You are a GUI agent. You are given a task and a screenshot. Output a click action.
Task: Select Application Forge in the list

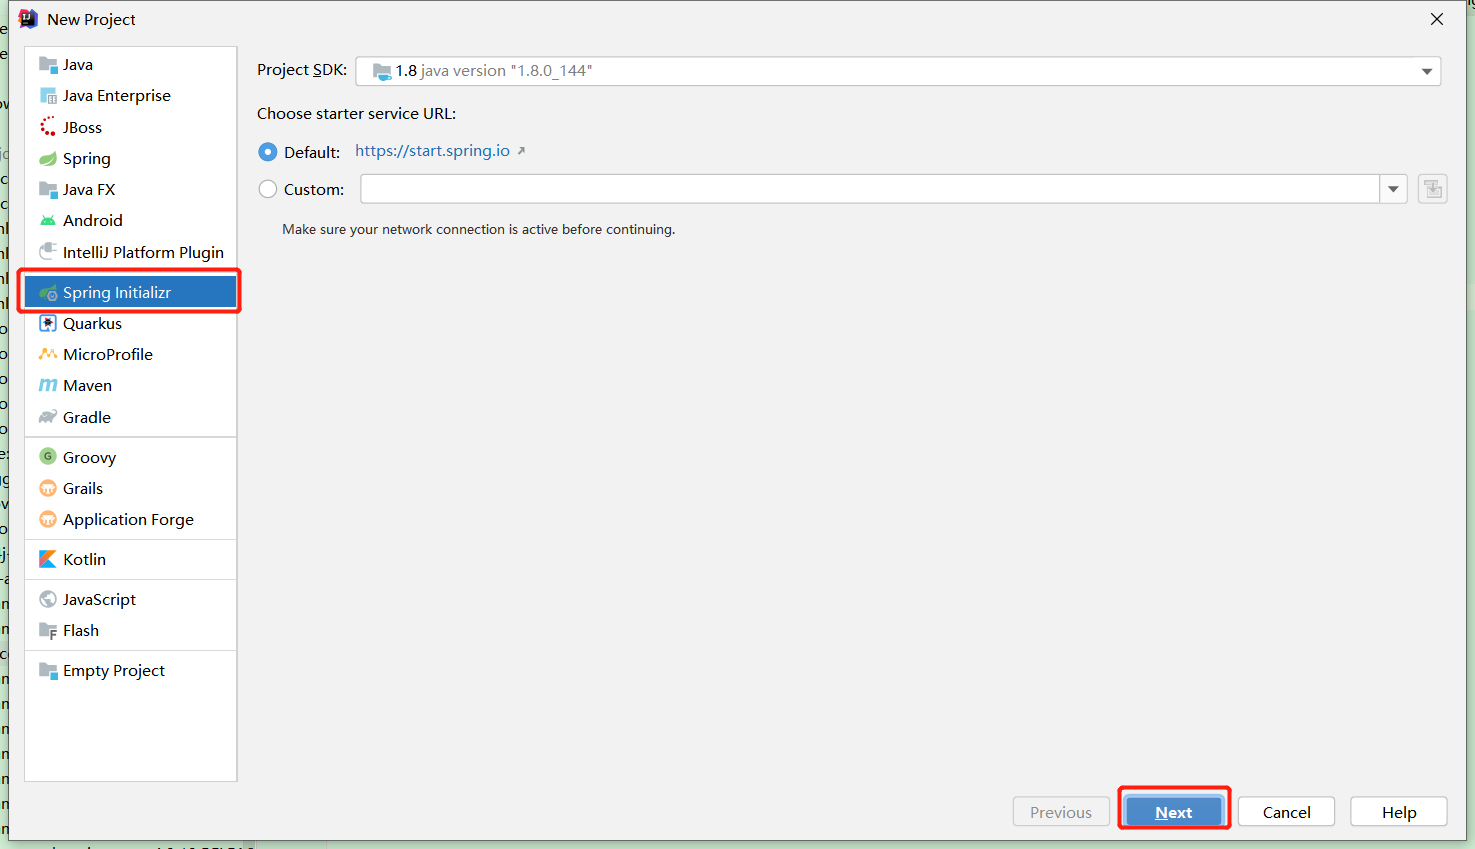(x=131, y=519)
